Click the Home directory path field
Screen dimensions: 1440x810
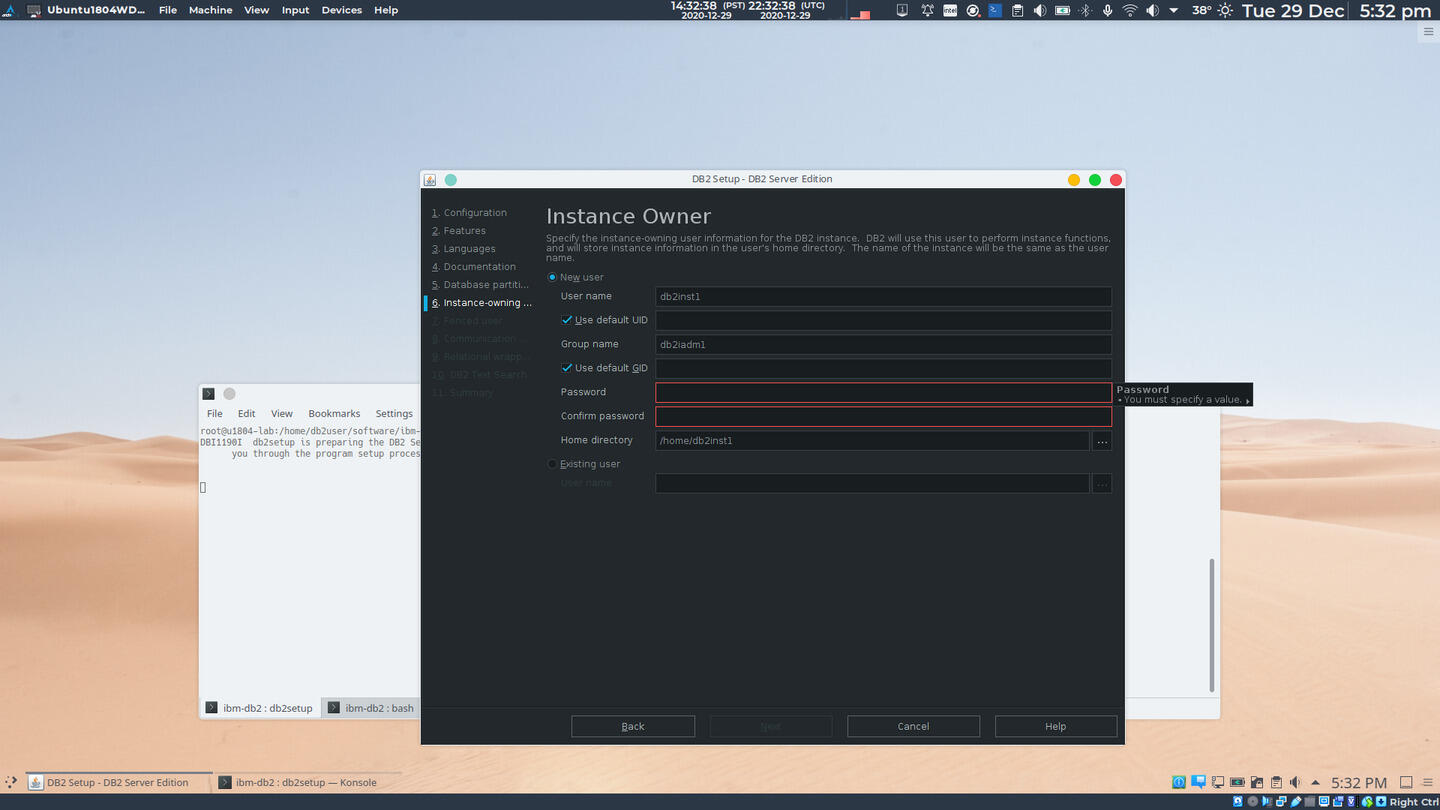coord(872,440)
